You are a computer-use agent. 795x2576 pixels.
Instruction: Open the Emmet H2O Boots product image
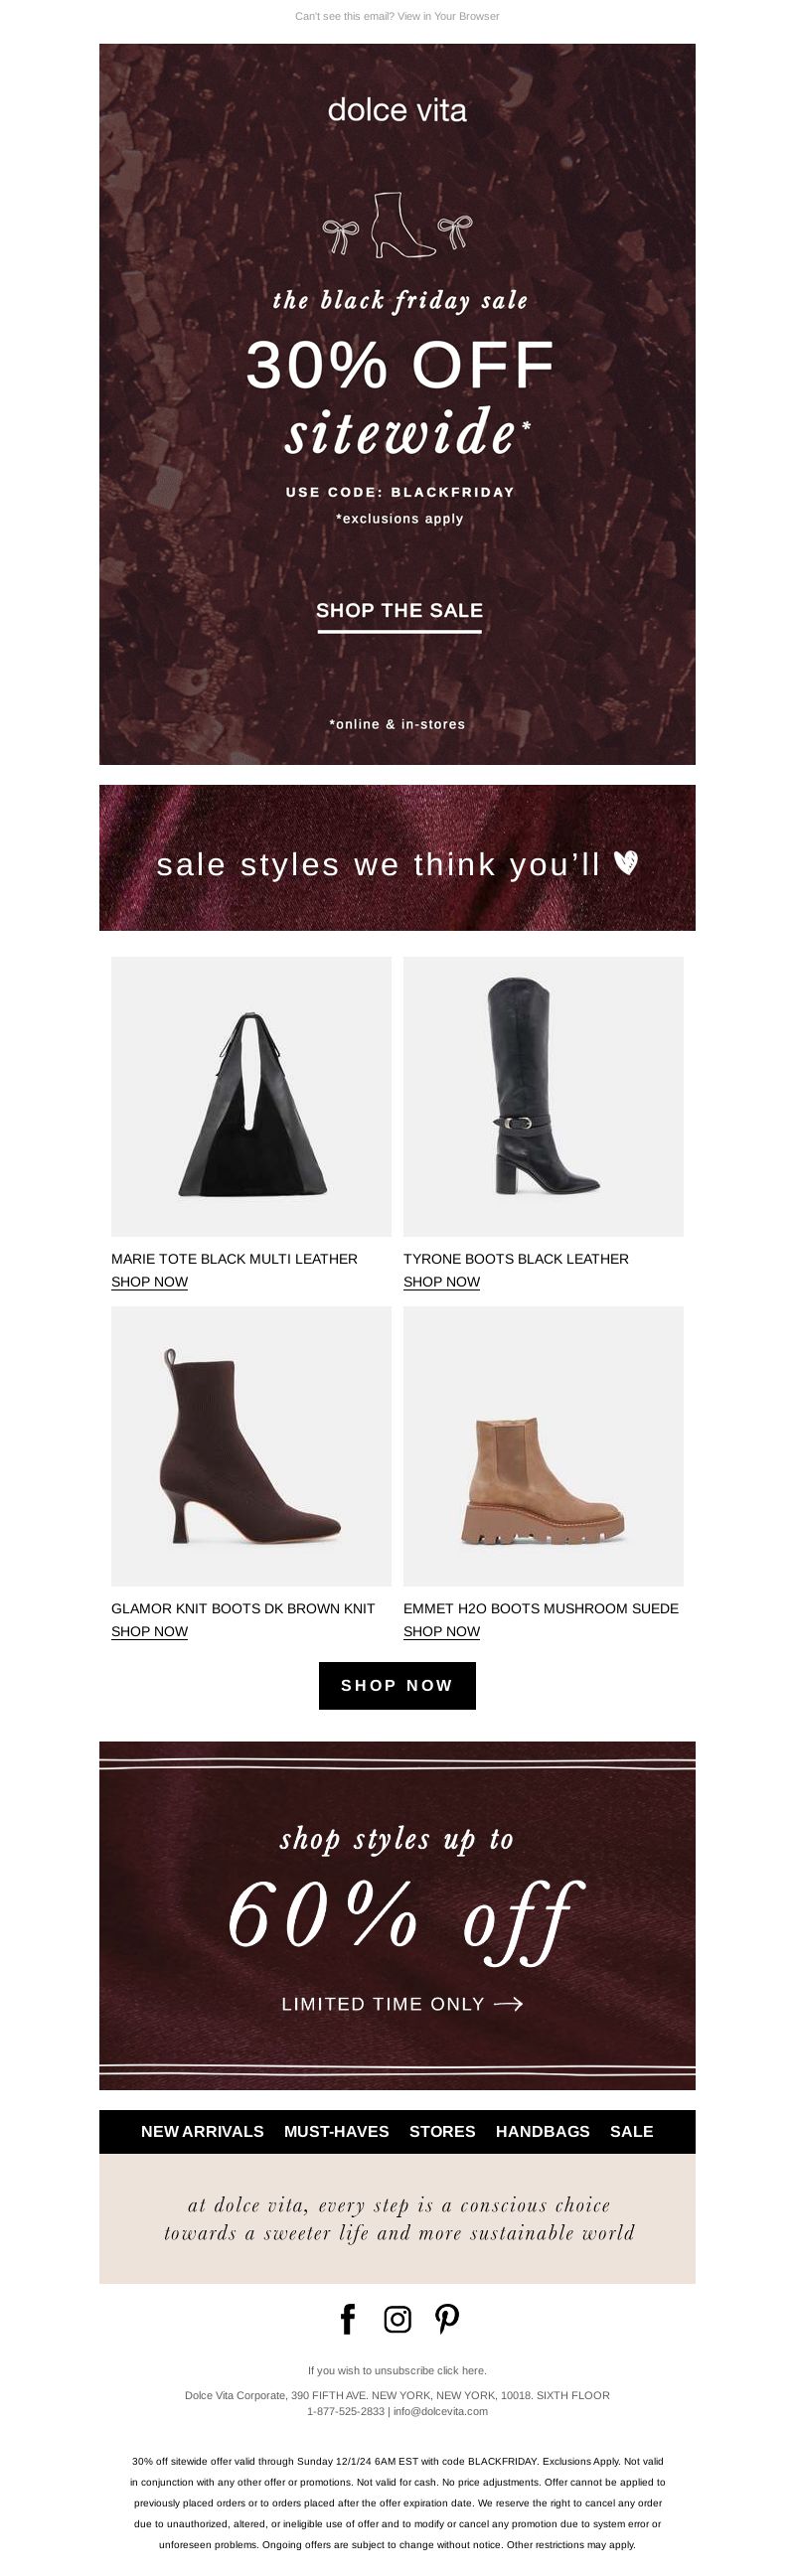click(x=543, y=1446)
